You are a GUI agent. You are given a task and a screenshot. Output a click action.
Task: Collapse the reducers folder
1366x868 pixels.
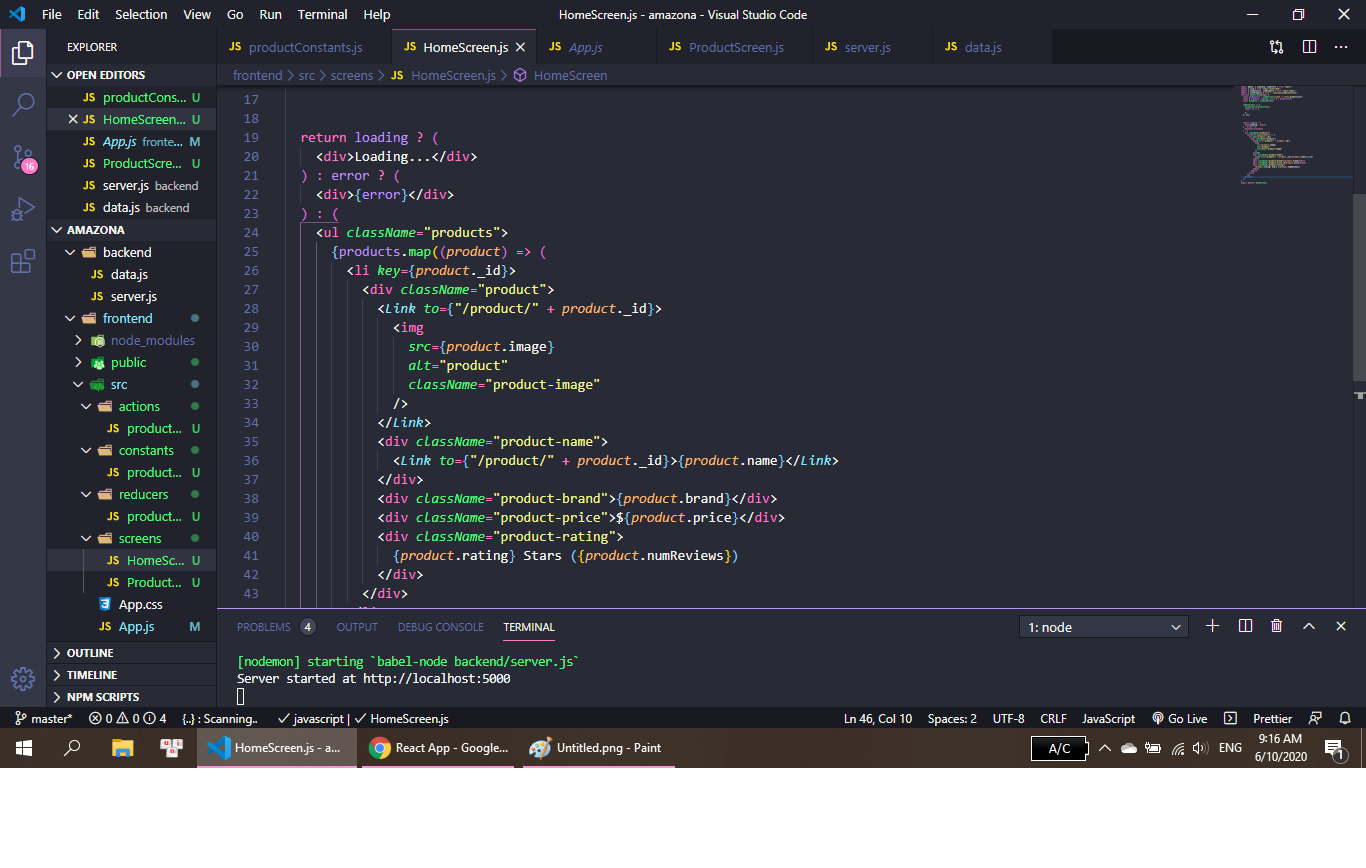[x=131, y=494]
